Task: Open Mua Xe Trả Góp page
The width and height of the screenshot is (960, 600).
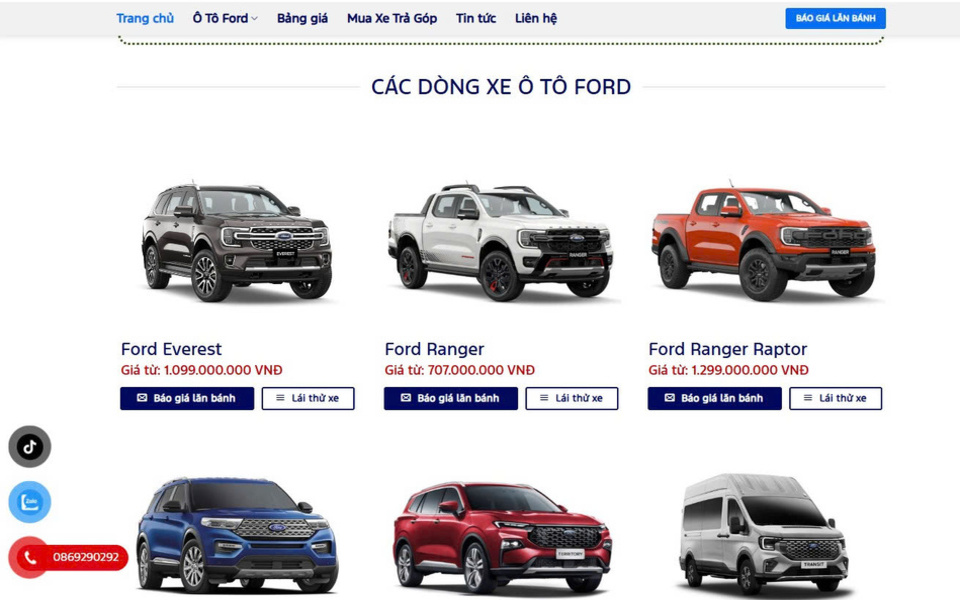Action: 392,18
